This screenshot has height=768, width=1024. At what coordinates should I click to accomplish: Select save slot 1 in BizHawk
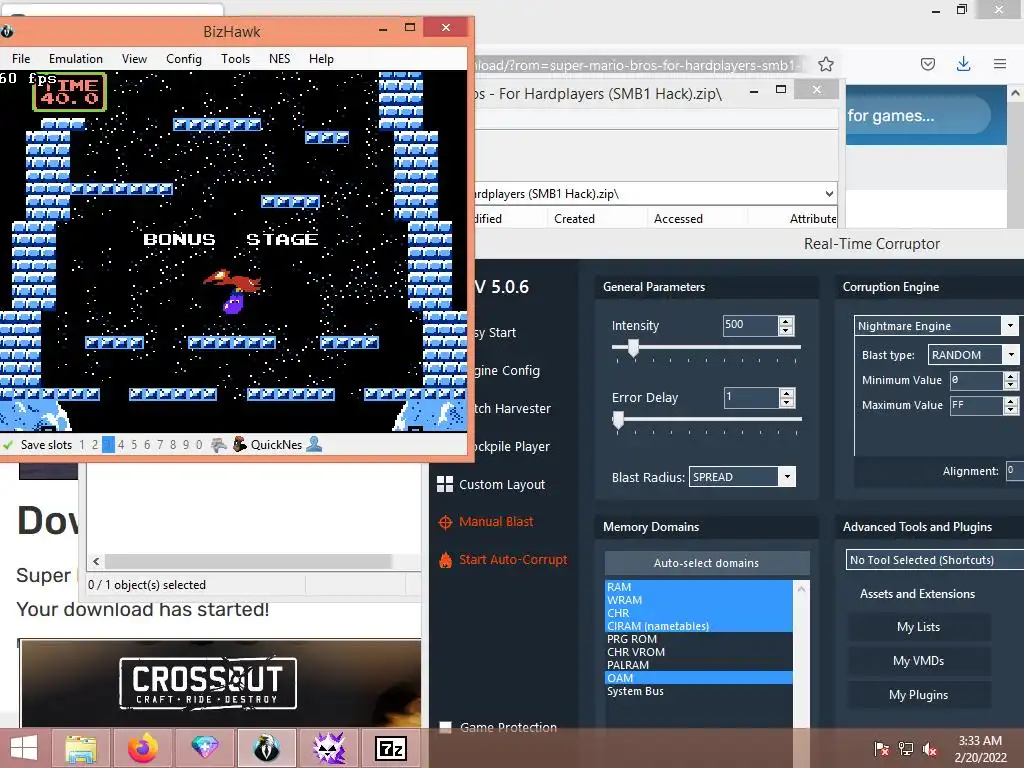point(82,445)
